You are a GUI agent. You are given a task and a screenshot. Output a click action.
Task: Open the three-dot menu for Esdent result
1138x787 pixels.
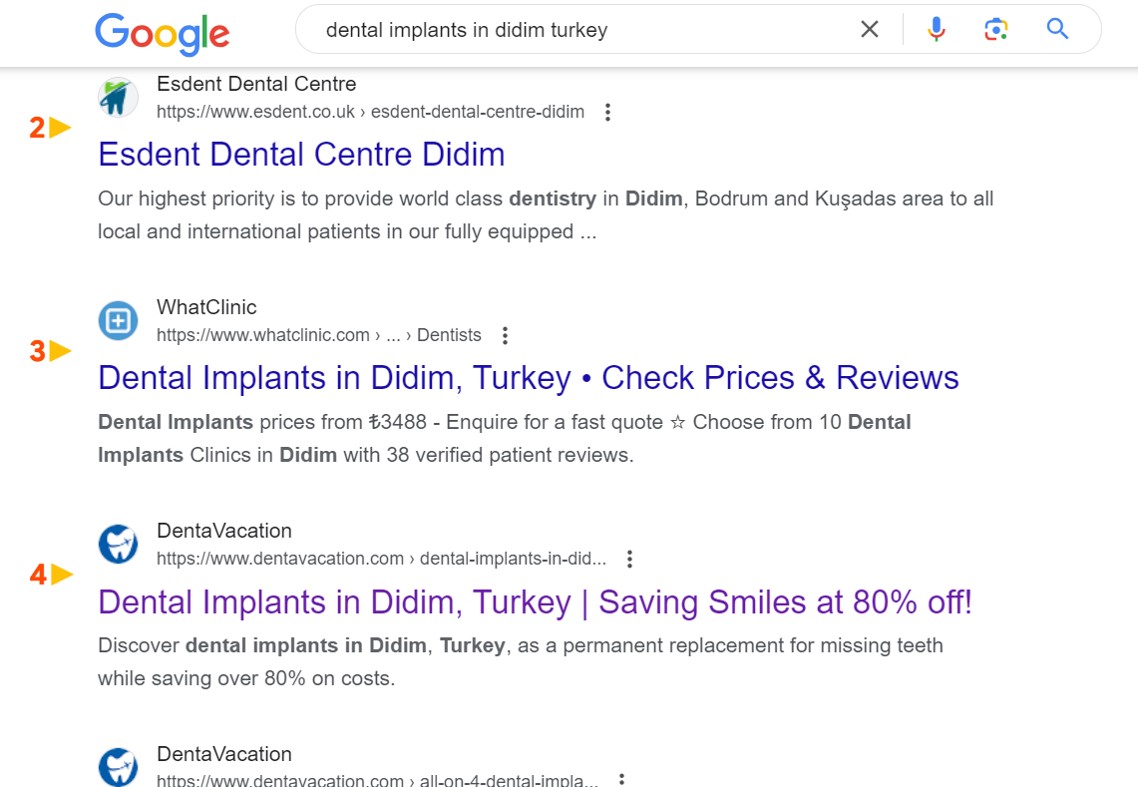pos(608,113)
